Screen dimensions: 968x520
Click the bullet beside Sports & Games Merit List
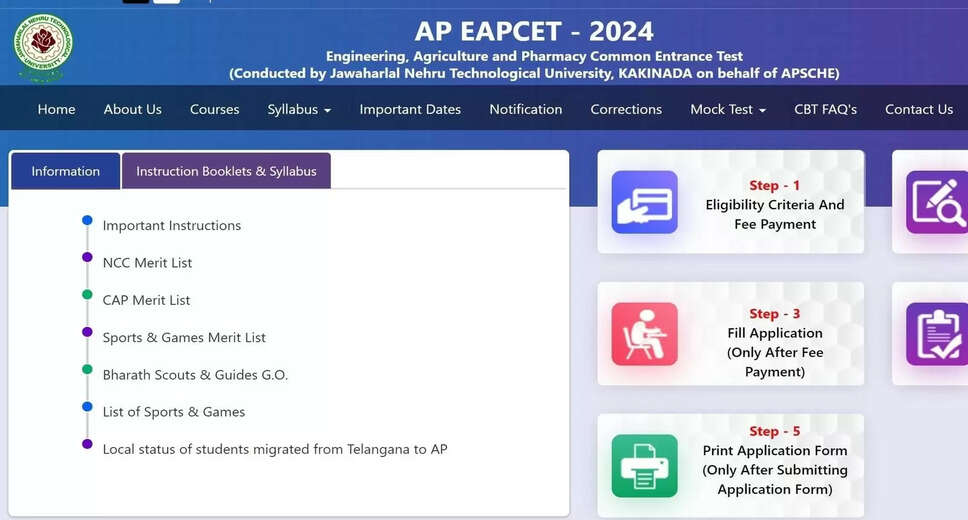(x=87, y=332)
